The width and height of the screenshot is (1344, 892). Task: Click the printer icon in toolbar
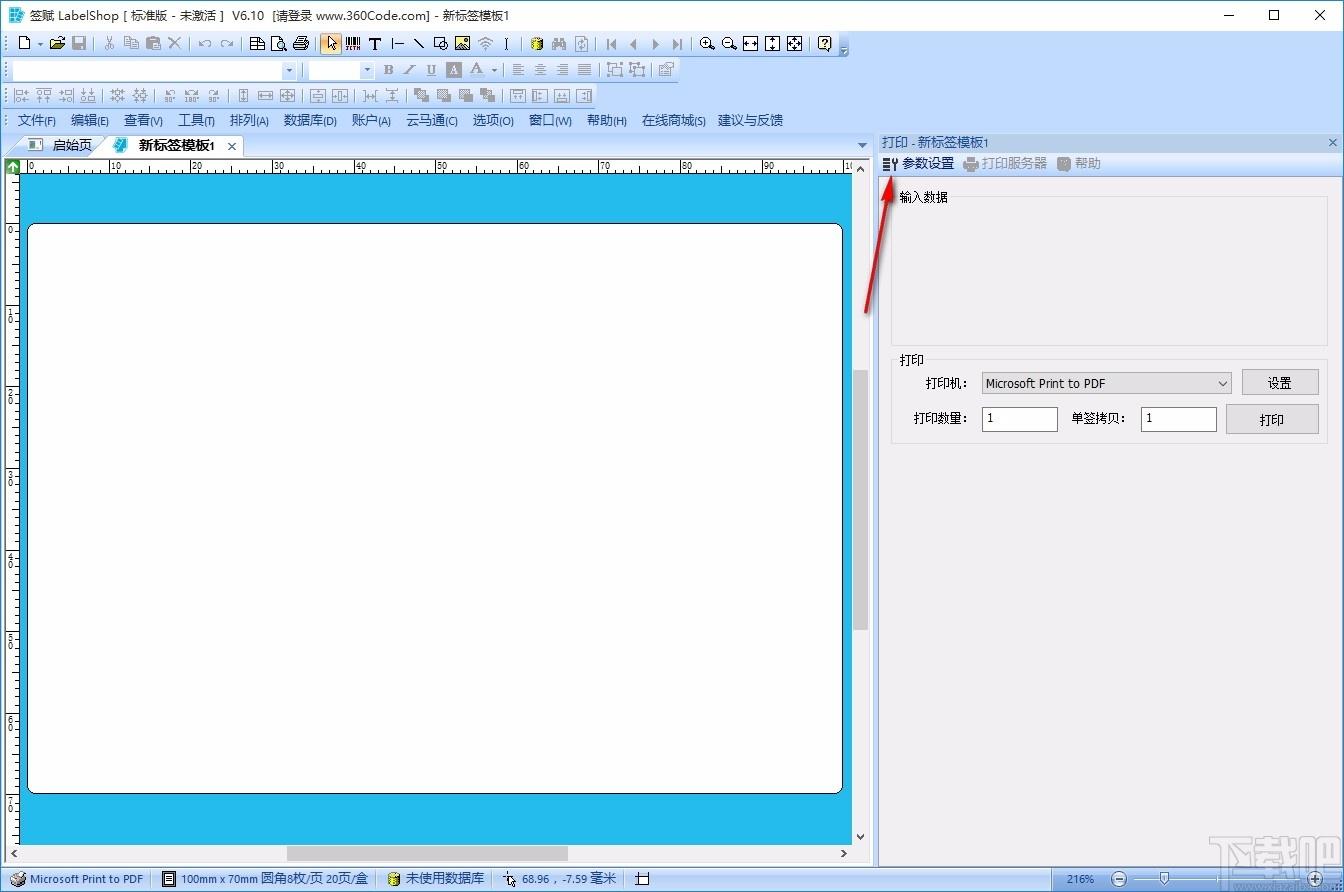[301, 43]
